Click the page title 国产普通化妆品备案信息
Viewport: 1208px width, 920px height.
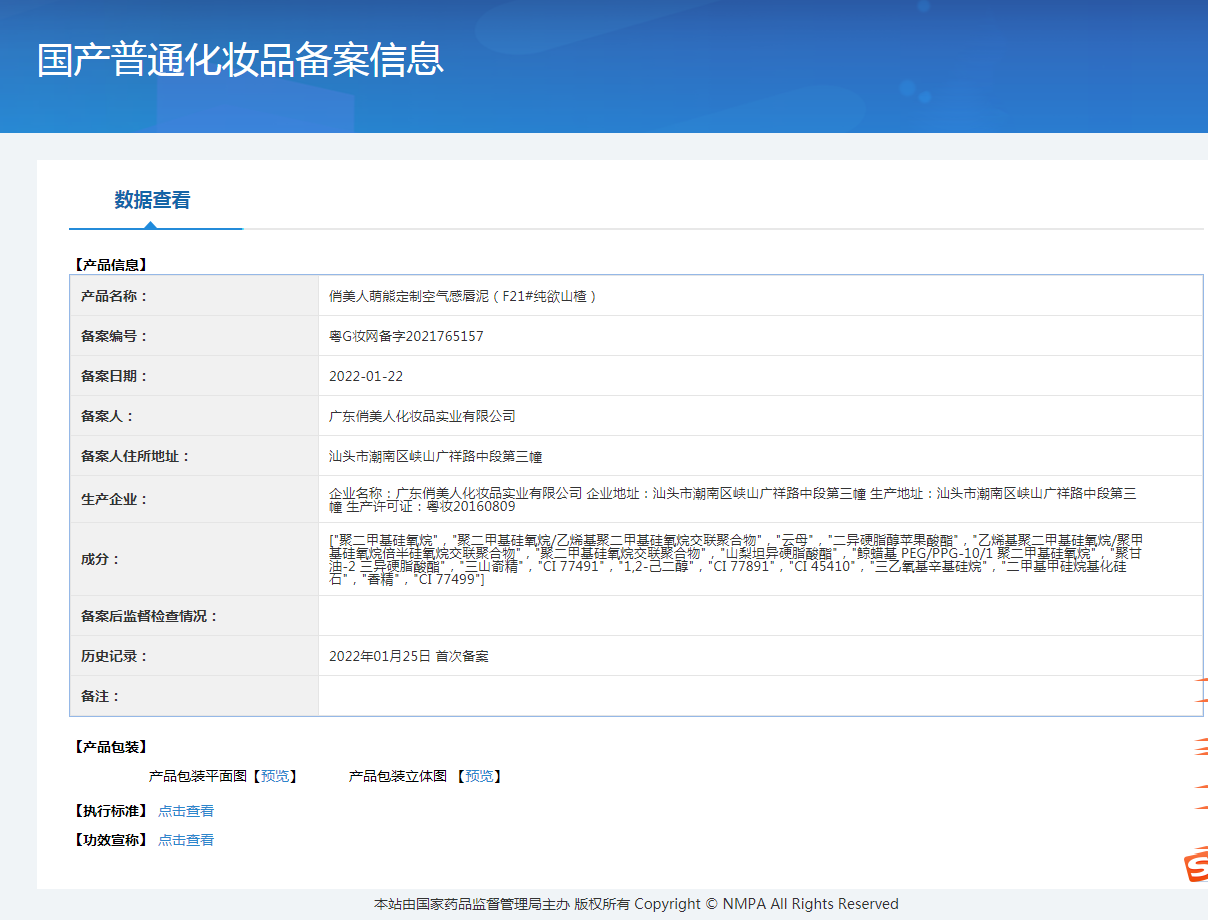tap(240, 60)
